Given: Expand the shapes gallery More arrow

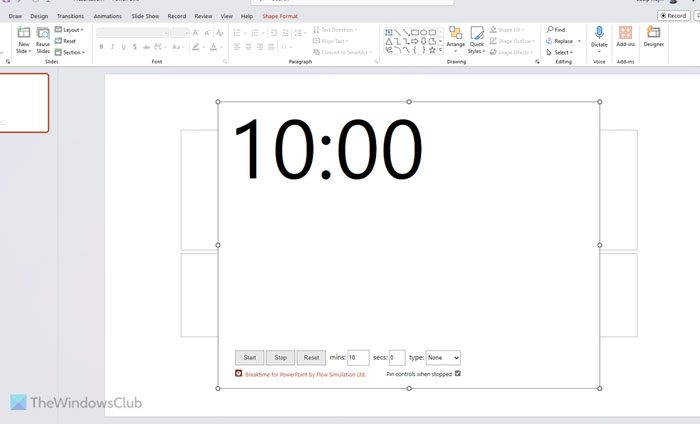Looking at the screenshot, I should click(441, 50).
